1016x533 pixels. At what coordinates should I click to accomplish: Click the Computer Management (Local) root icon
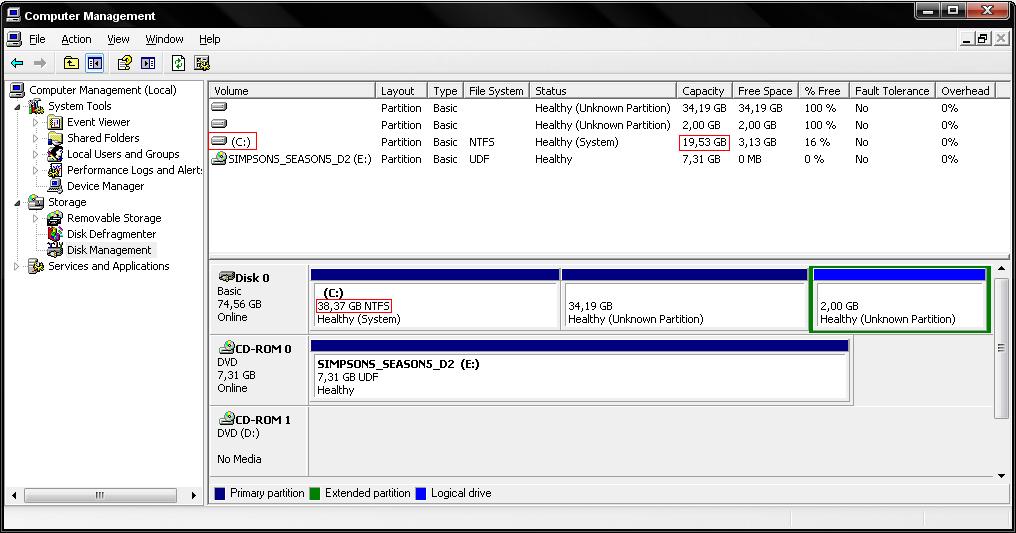point(17,90)
